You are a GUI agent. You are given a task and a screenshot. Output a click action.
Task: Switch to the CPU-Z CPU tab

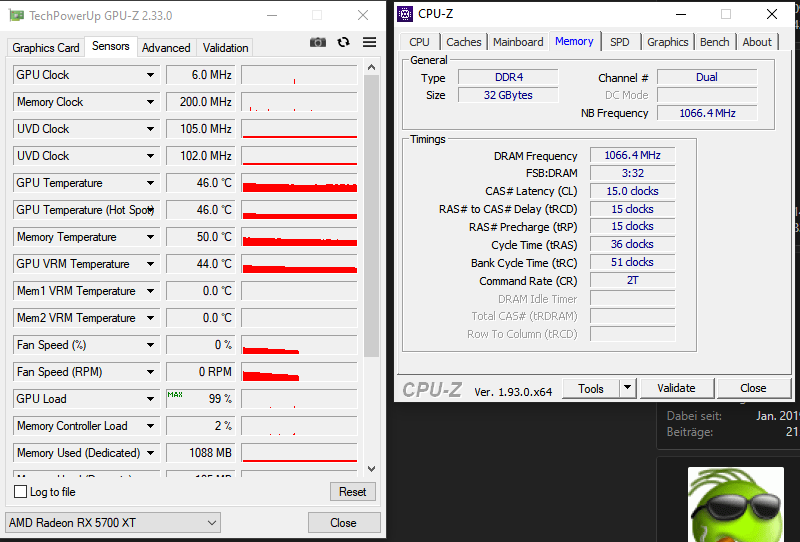pos(419,42)
